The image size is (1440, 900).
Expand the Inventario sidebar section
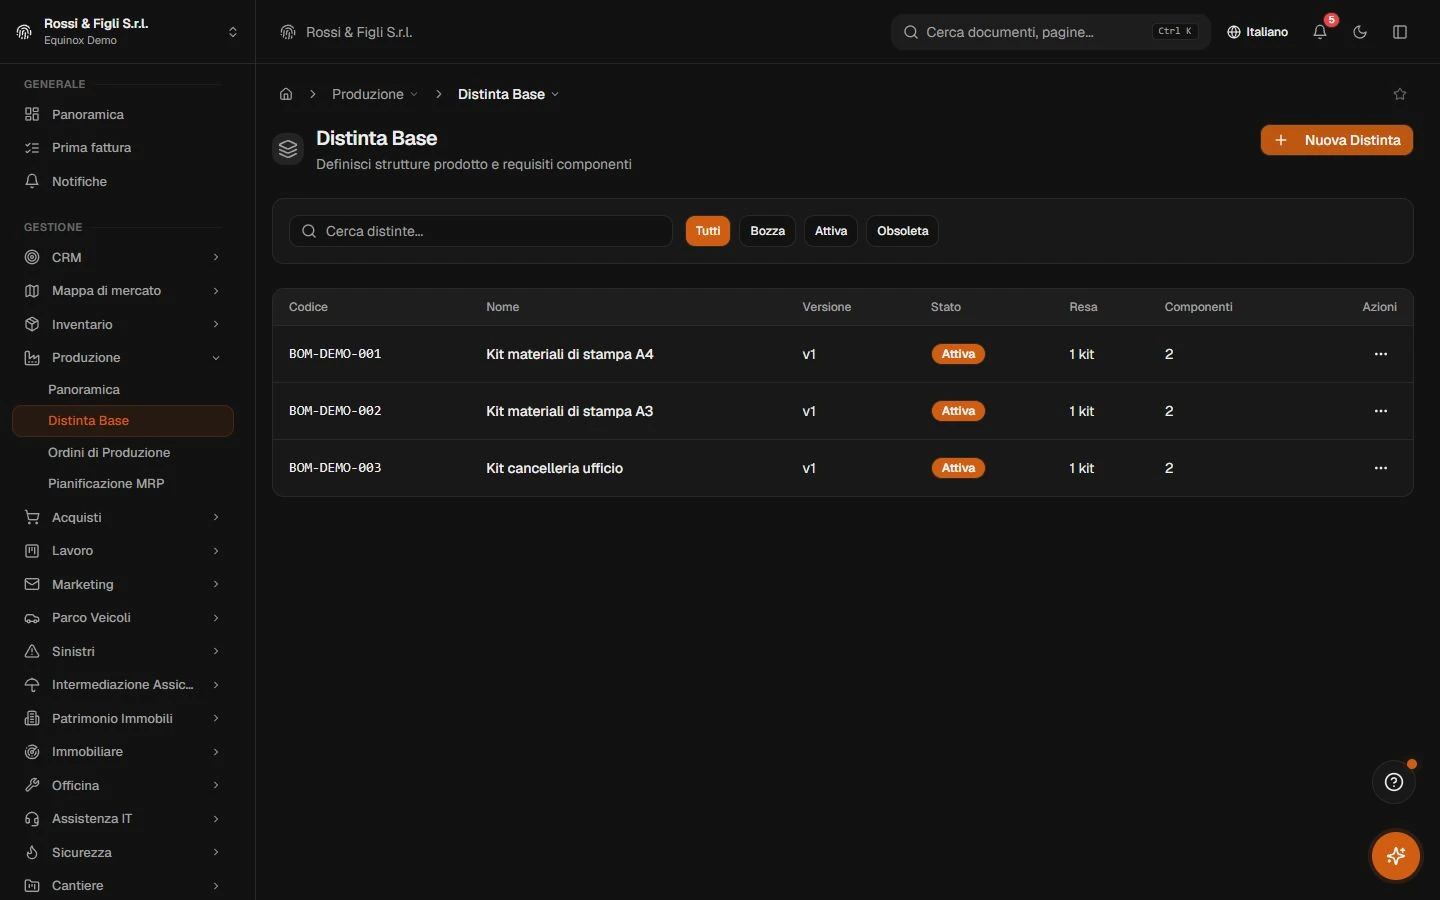[122, 324]
